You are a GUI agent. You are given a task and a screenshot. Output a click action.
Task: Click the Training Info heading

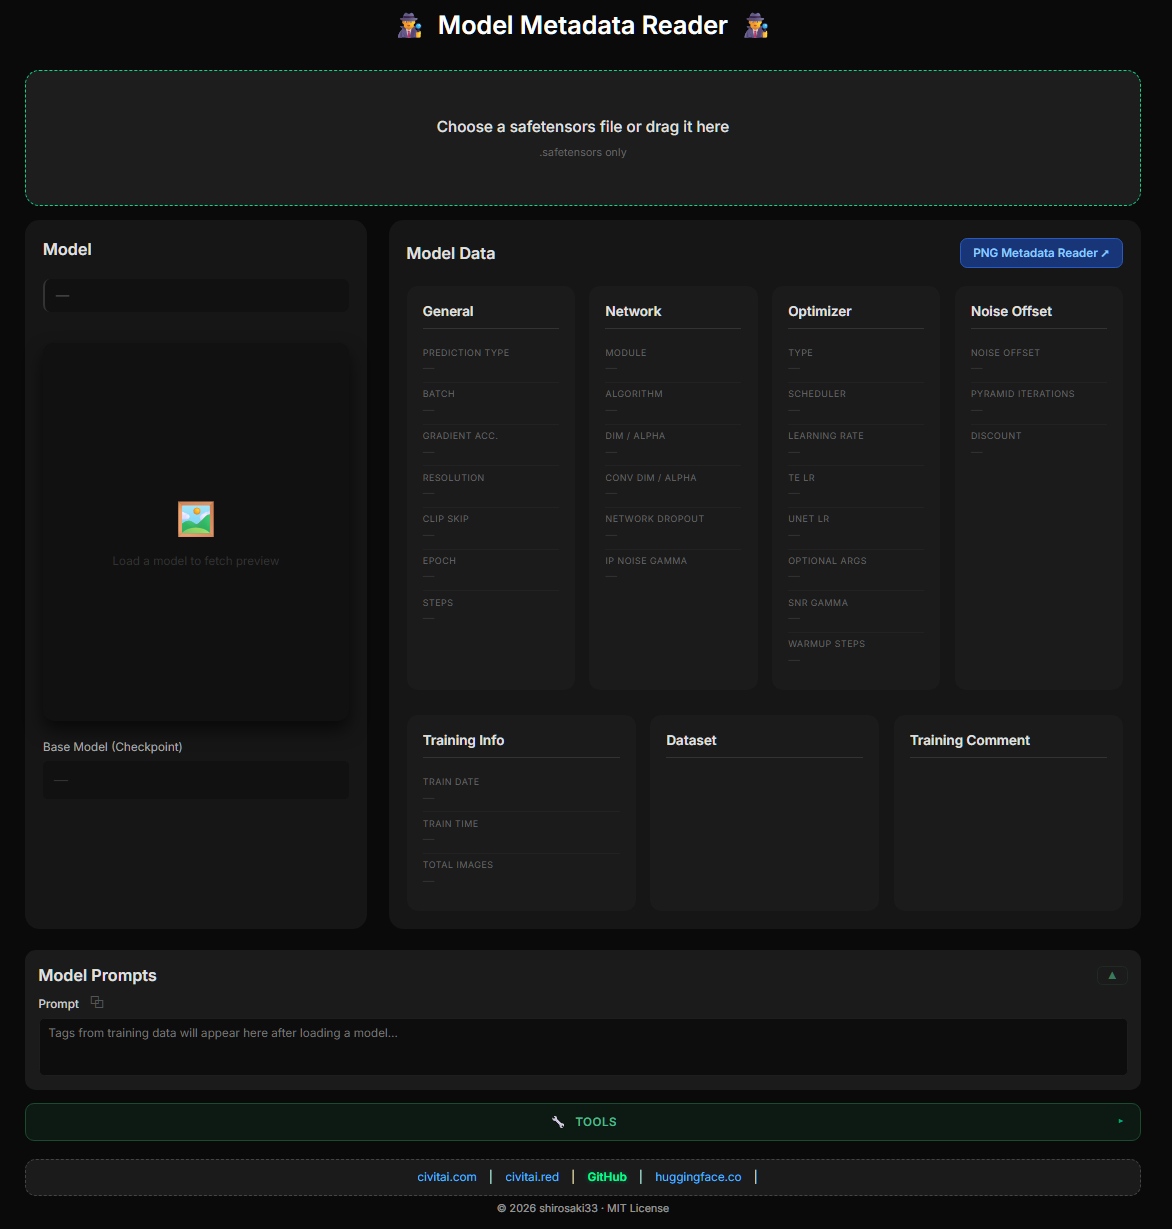point(463,740)
